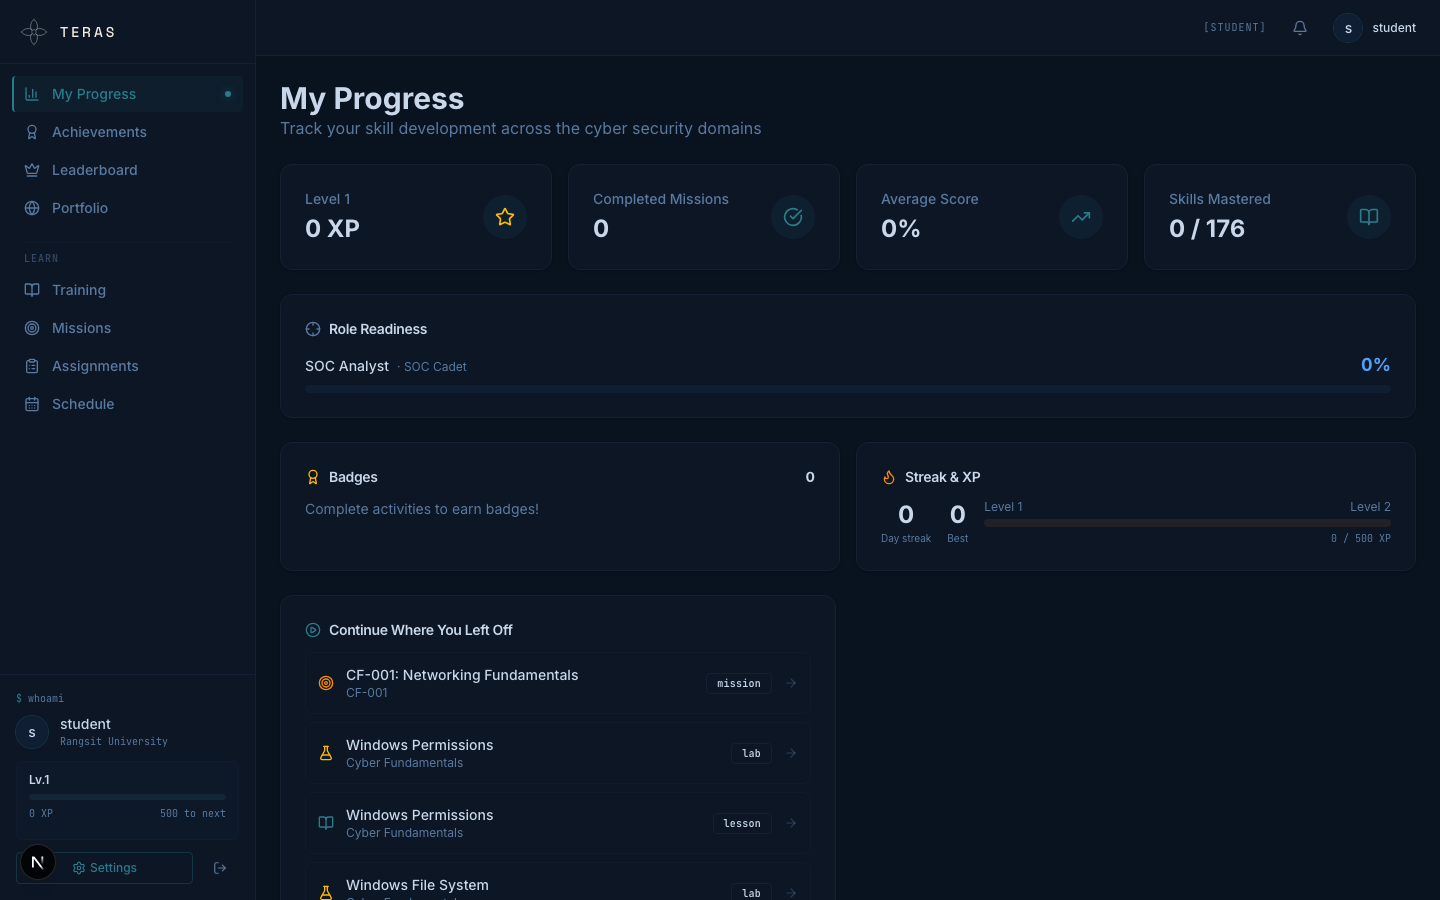1440x900 pixels.
Task: Click the TERAS logo icon
Action: (x=34, y=32)
